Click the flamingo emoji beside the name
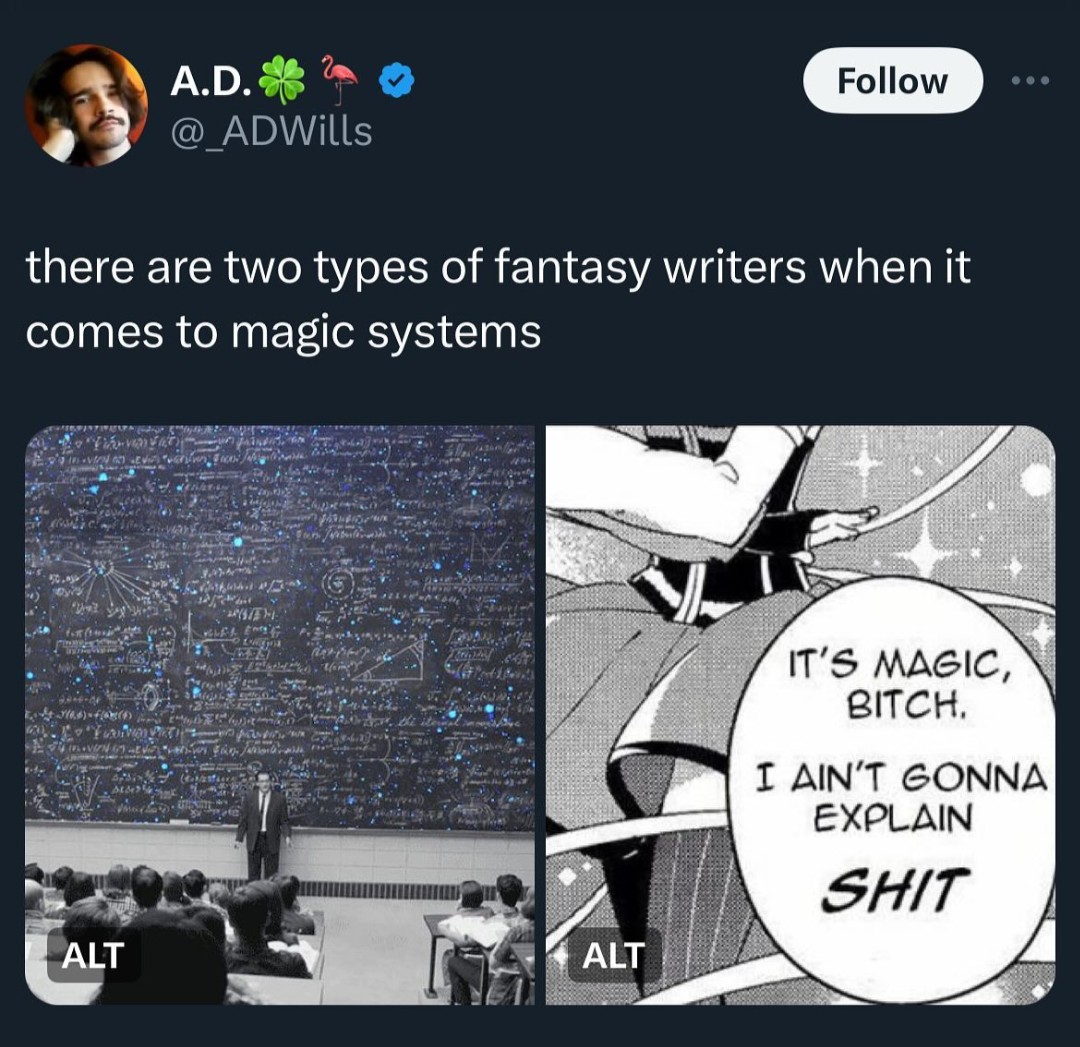The image size is (1080, 1047). (x=340, y=79)
